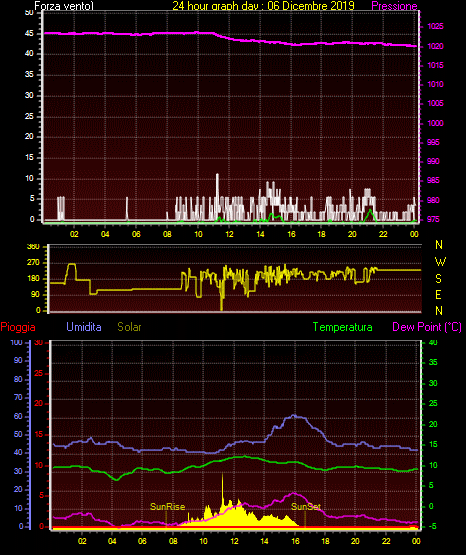Click pressure axis value 990

(433, 161)
